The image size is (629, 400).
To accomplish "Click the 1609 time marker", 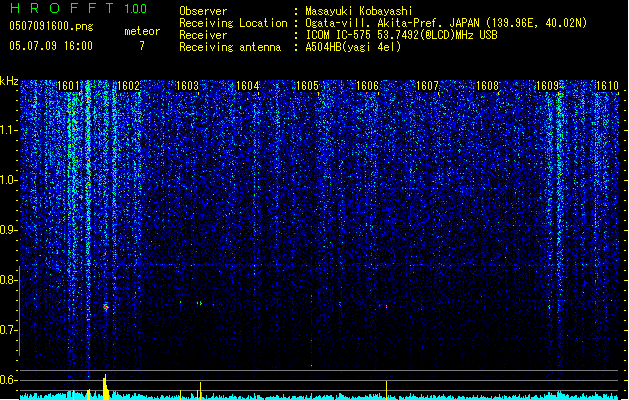I will coord(547,86).
